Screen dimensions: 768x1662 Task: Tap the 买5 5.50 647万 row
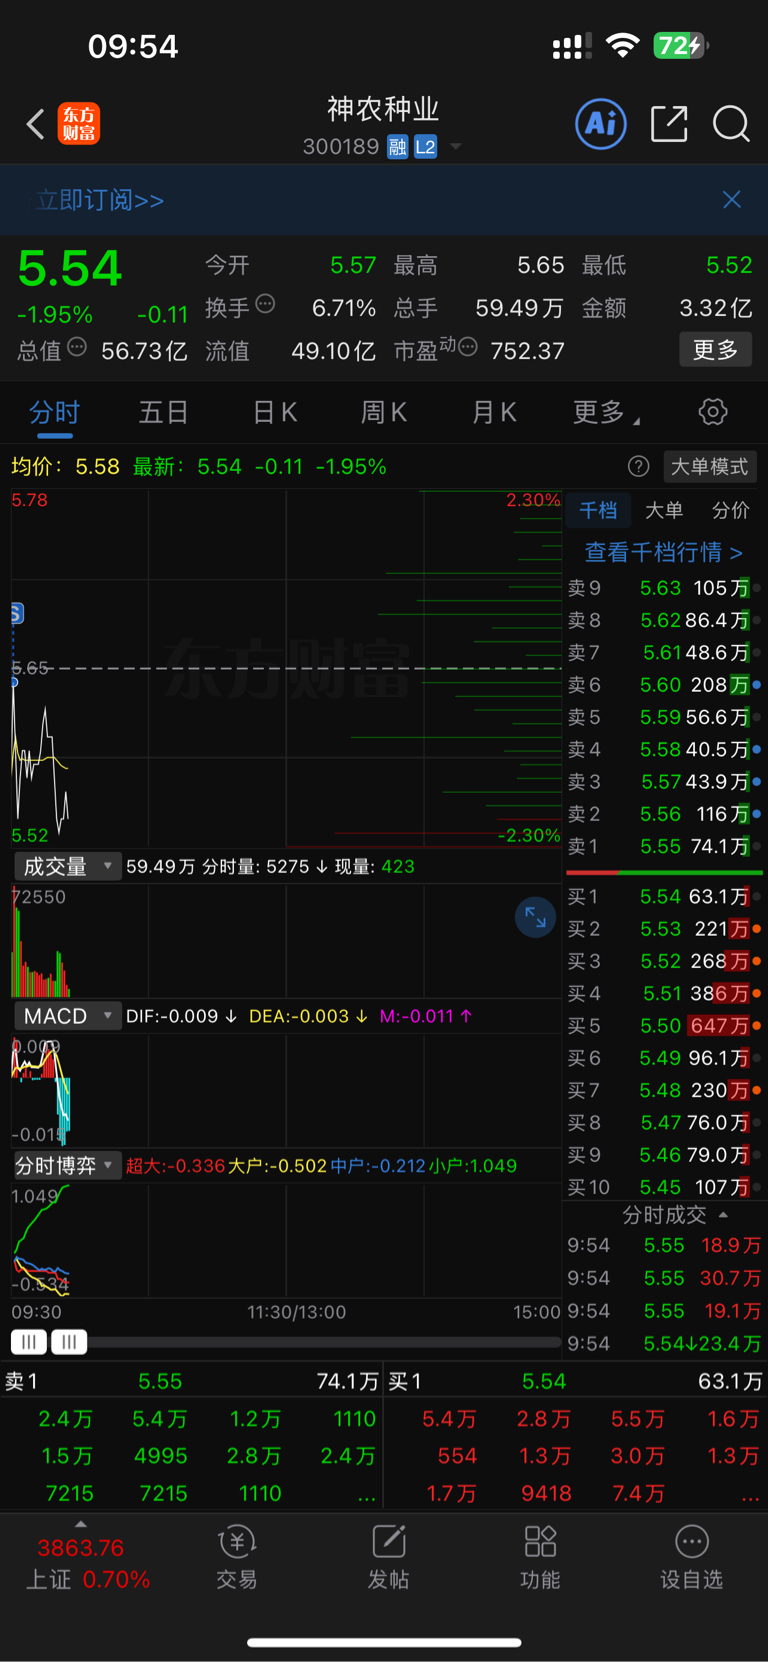pyautogui.click(x=664, y=1025)
